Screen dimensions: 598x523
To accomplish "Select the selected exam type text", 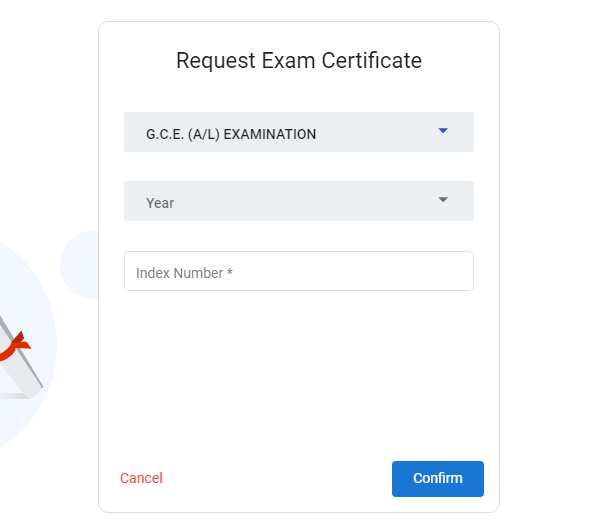I will (x=231, y=134).
